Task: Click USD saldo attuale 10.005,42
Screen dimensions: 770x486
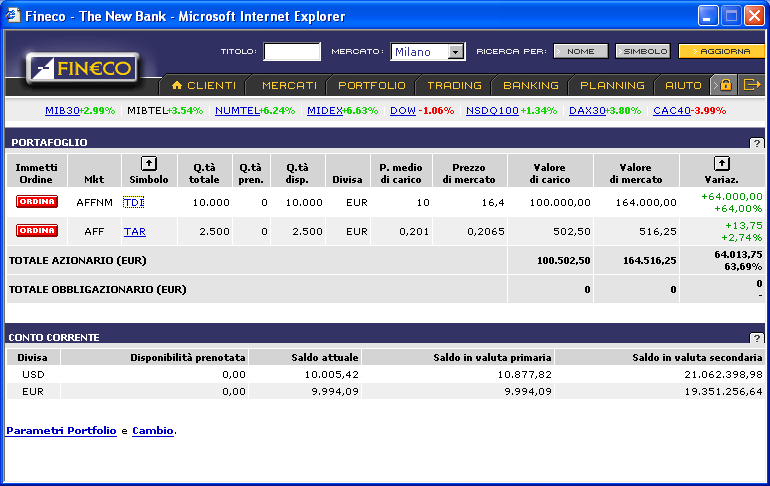Action: tap(331, 375)
